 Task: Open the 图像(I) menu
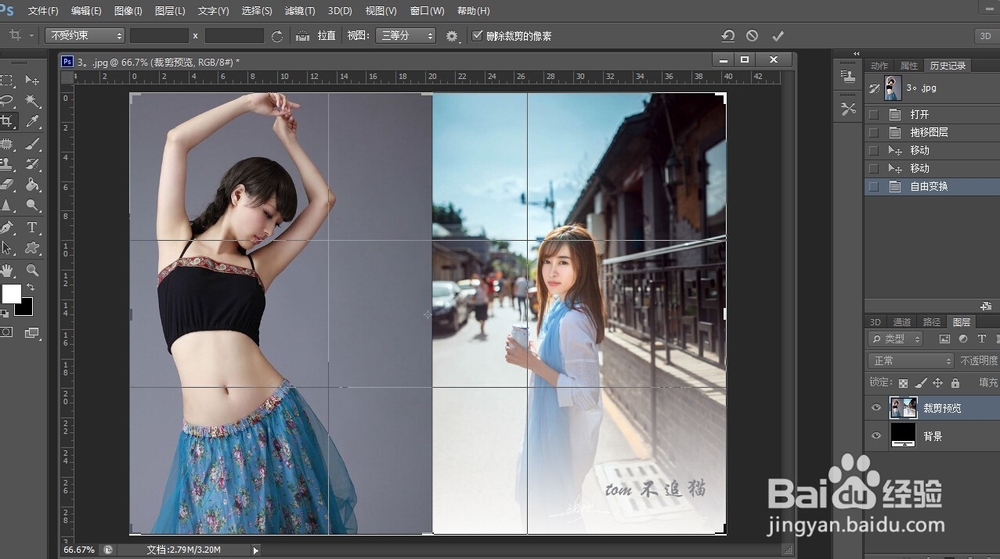coord(128,11)
